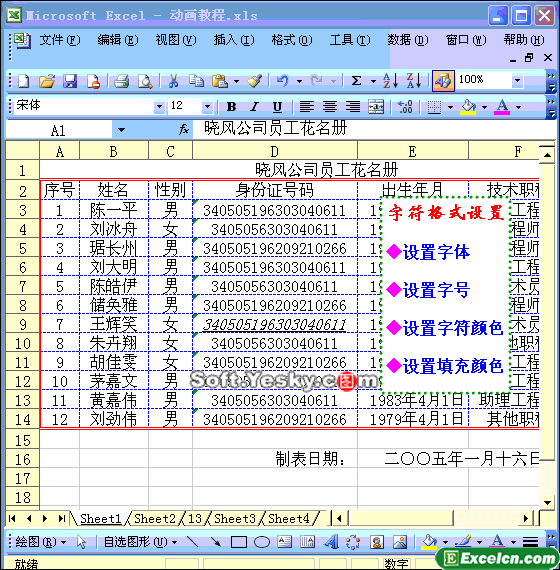Toggle the Drawing toolbar button
Image resolution: width=560 pixels, height=570 pixels.
click(443, 81)
